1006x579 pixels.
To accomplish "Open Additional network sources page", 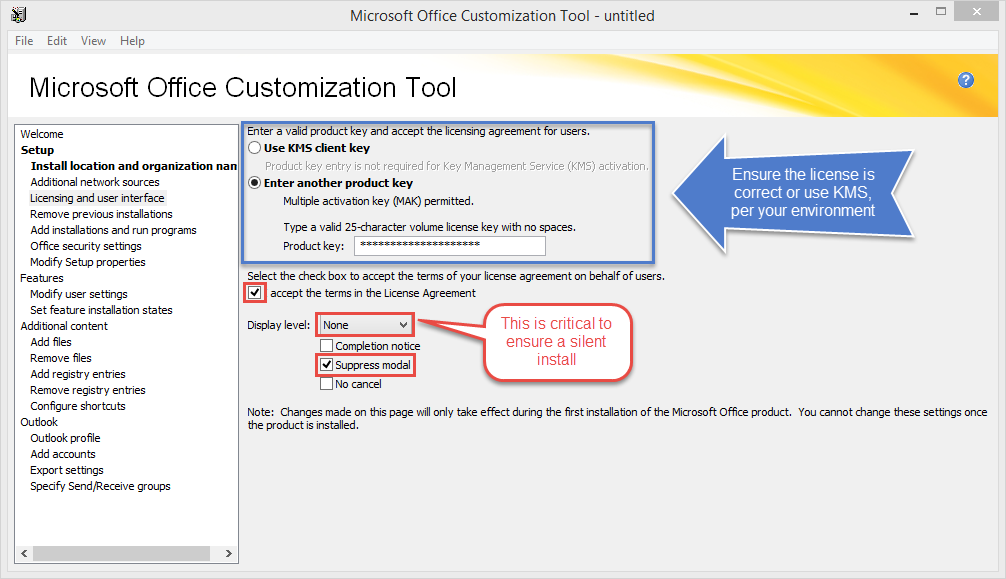I will click(x=95, y=182).
